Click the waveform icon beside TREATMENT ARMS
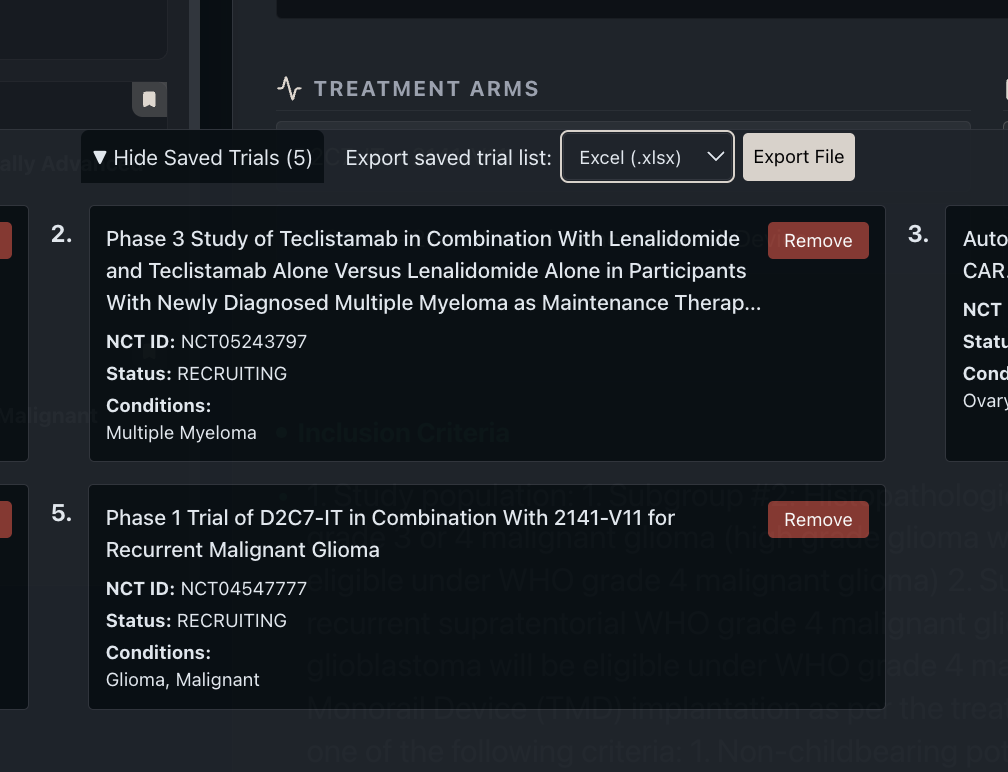This screenshot has height=772, width=1008. click(288, 87)
